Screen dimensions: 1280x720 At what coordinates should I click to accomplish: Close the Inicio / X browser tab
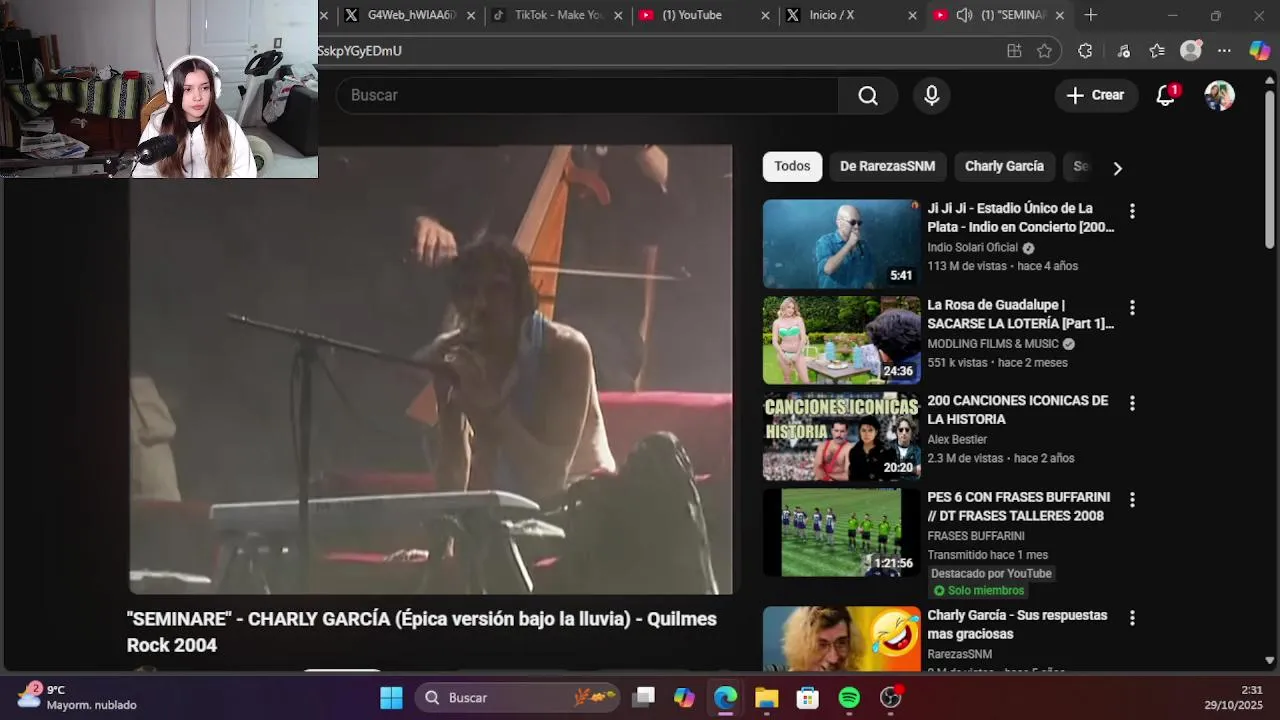(x=912, y=15)
